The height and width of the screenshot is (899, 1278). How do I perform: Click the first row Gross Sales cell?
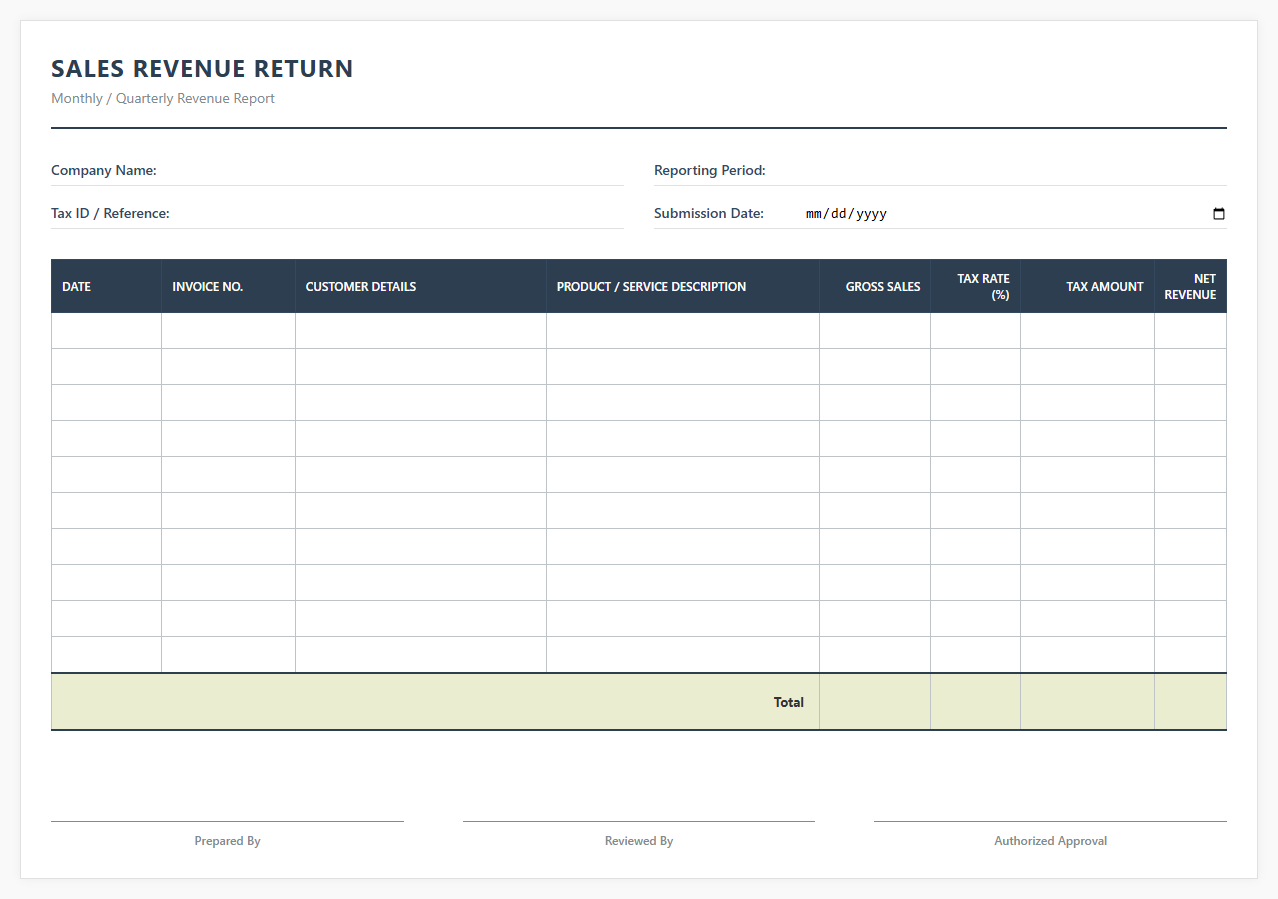coord(875,331)
